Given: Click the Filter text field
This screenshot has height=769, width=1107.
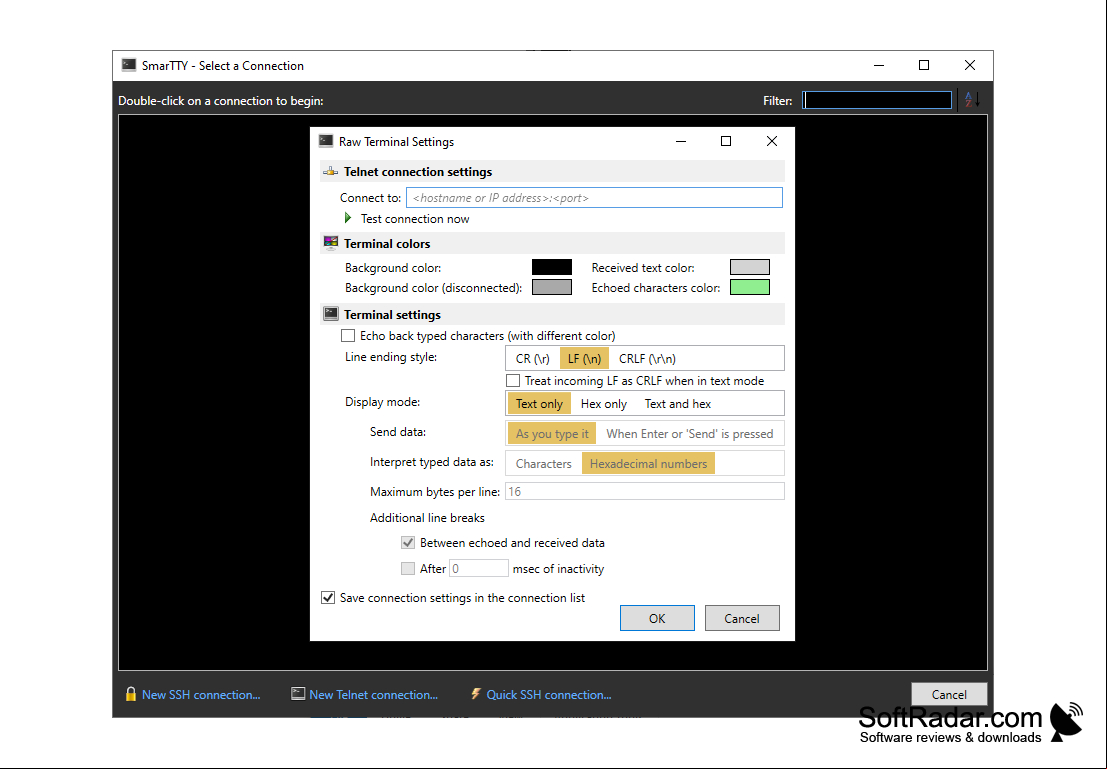Looking at the screenshot, I should coord(877,100).
